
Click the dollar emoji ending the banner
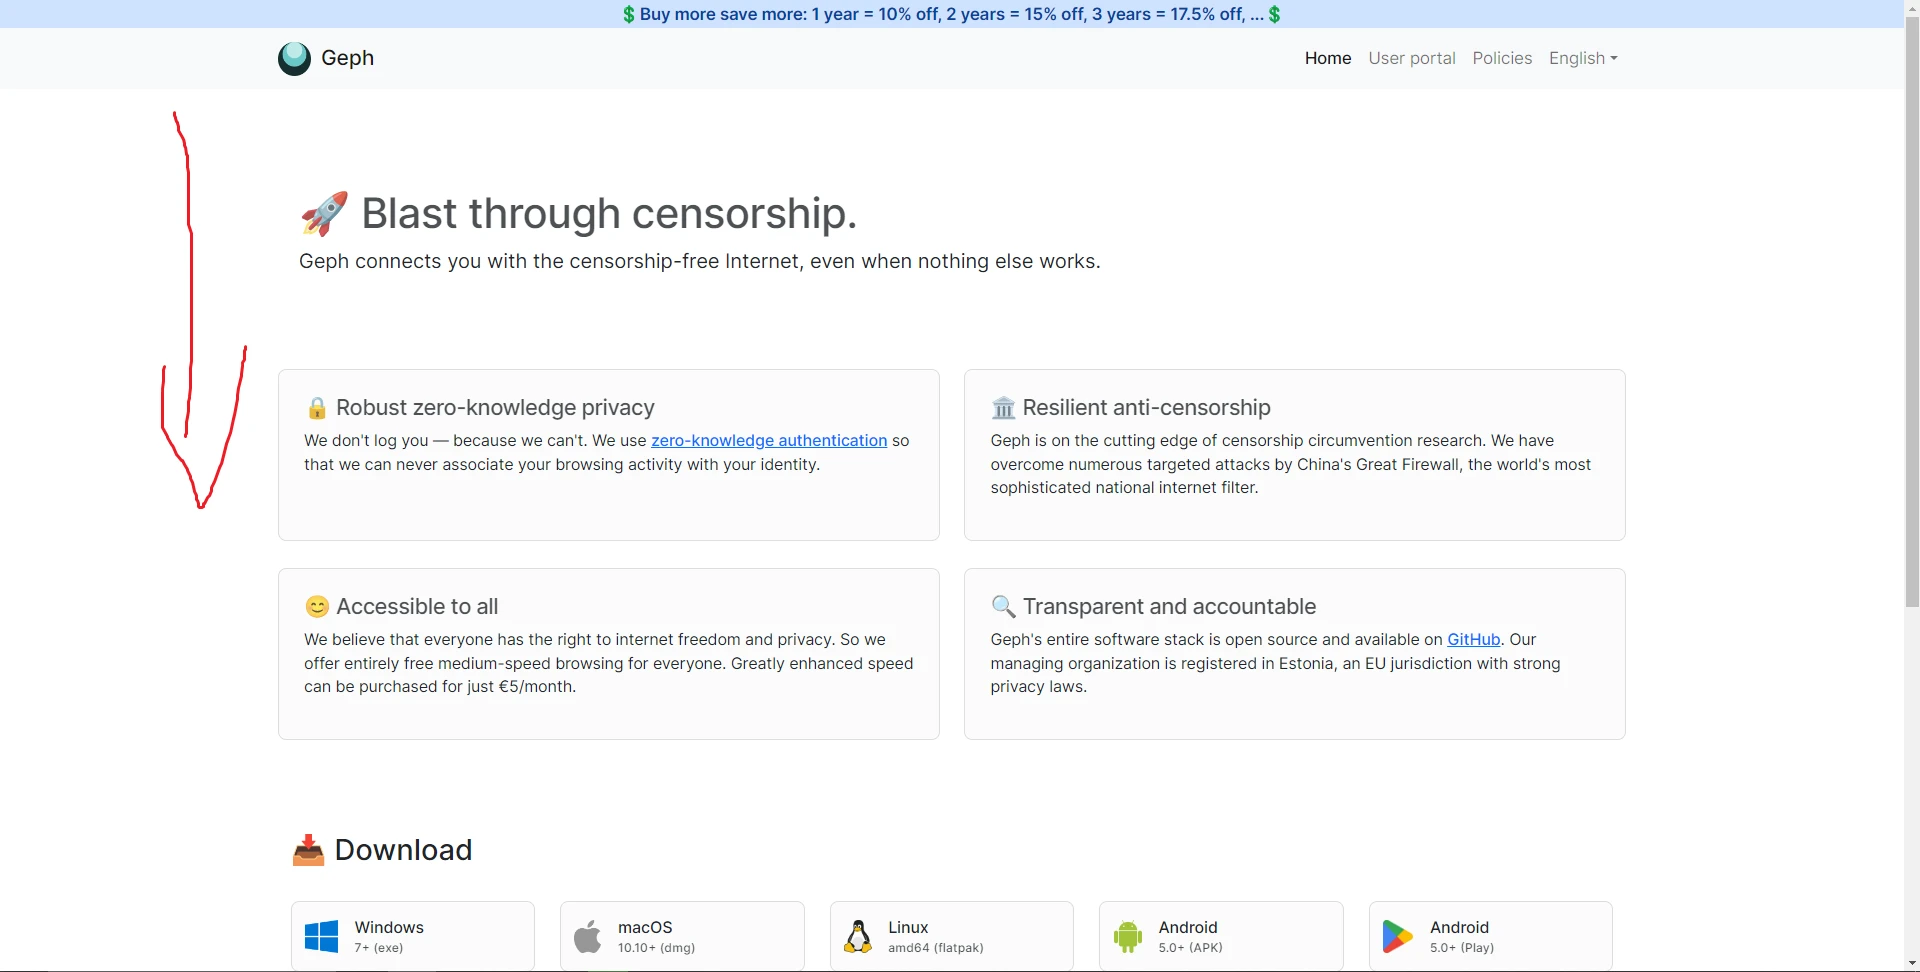pos(1274,14)
